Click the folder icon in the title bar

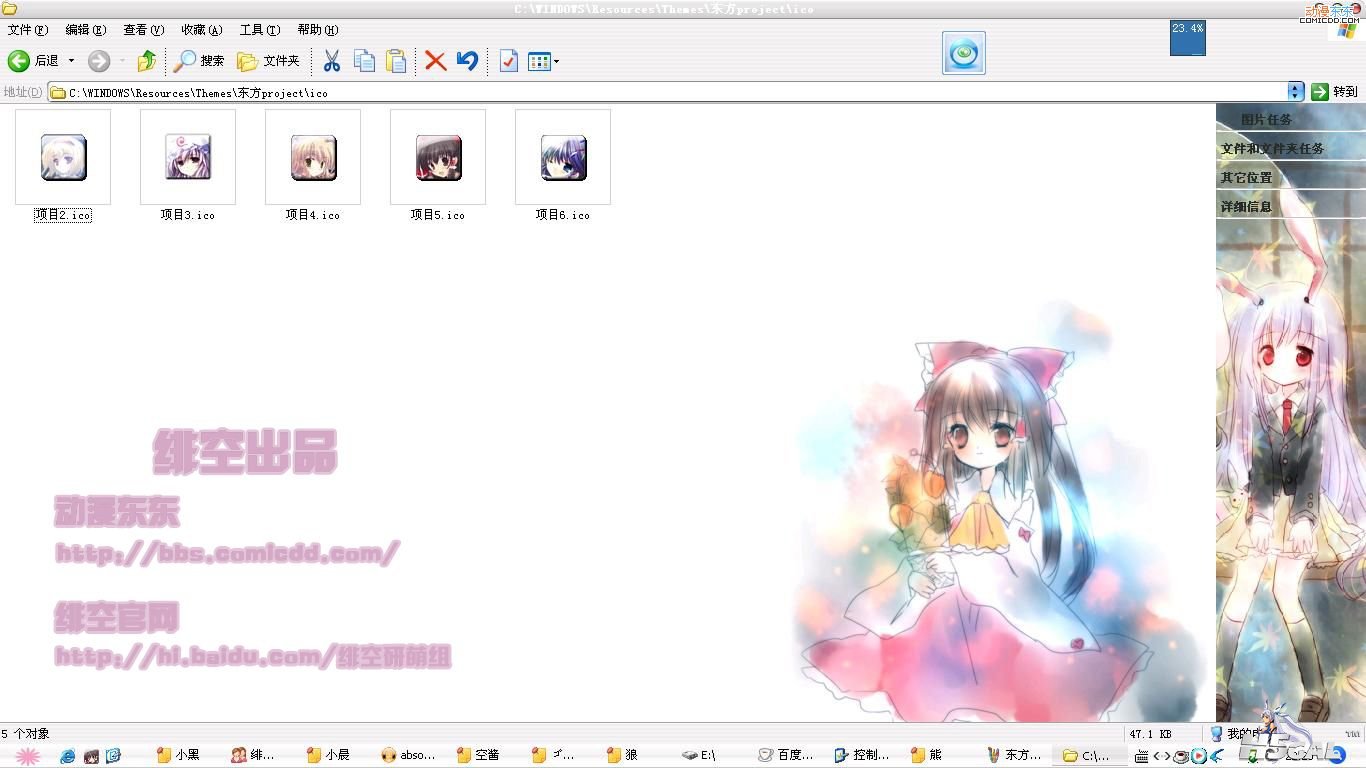(9, 9)
